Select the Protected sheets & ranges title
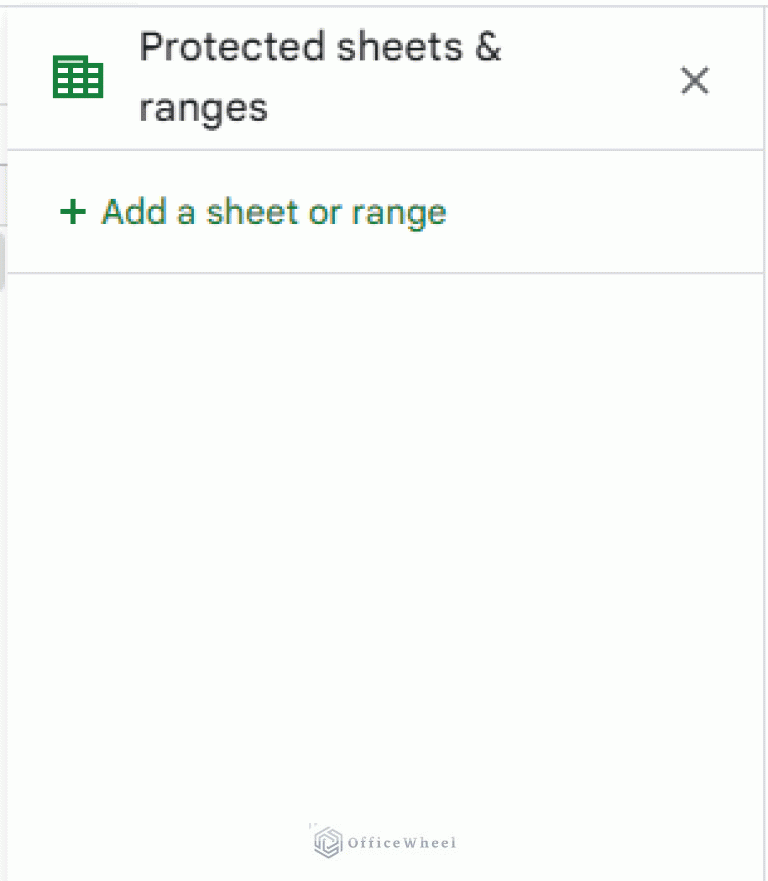 coord(320,76)
